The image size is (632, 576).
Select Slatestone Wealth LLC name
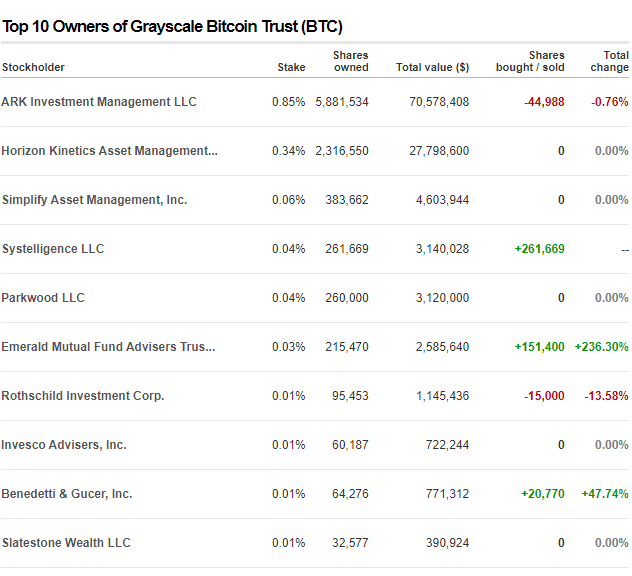66,543
